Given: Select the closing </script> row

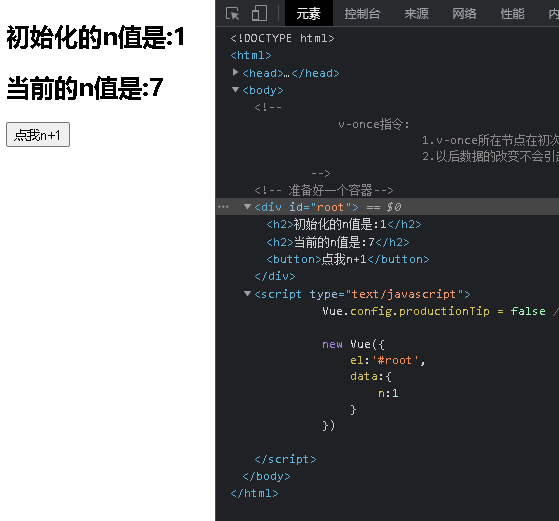Looking at the screenshot, I should 285,459.
